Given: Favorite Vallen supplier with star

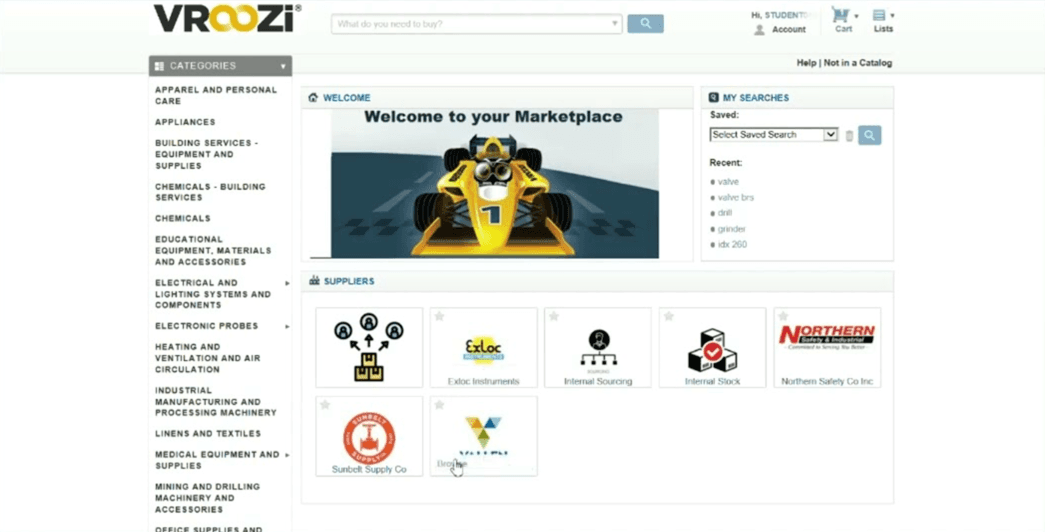Looking at the screenshot, I should pos(439,405).
